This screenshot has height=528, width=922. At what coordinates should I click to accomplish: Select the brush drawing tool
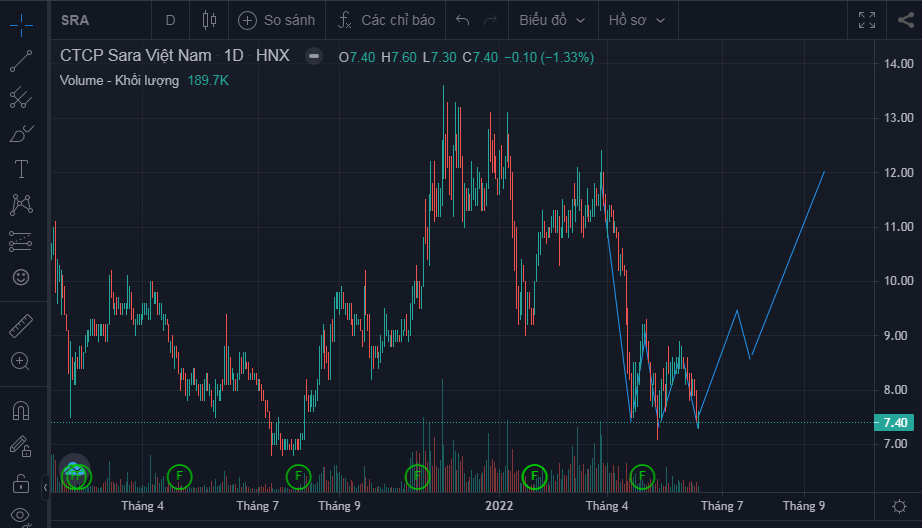point(20,133)
